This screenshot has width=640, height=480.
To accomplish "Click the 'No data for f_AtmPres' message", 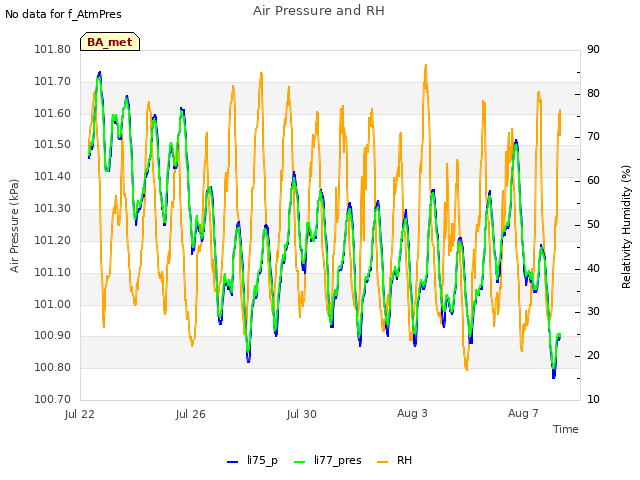I will (x=63, y=14).
